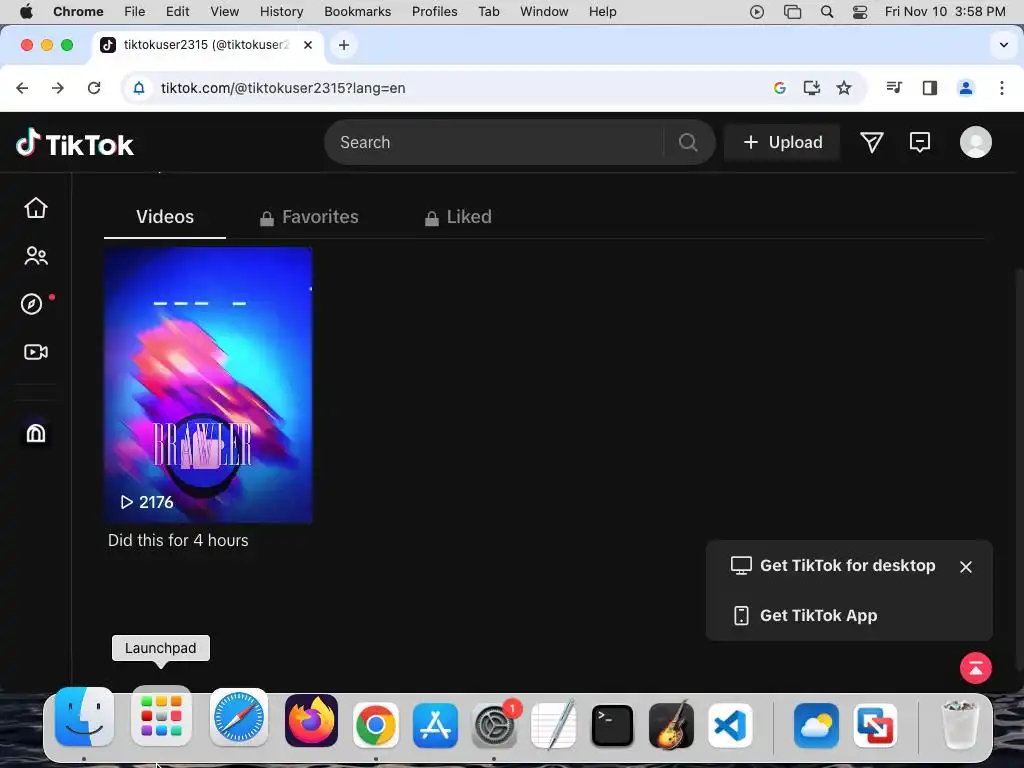Image resolution: width=1024 pixels, height=768 pixels.
Task: Click the Upload button
Action: point(782,142)
